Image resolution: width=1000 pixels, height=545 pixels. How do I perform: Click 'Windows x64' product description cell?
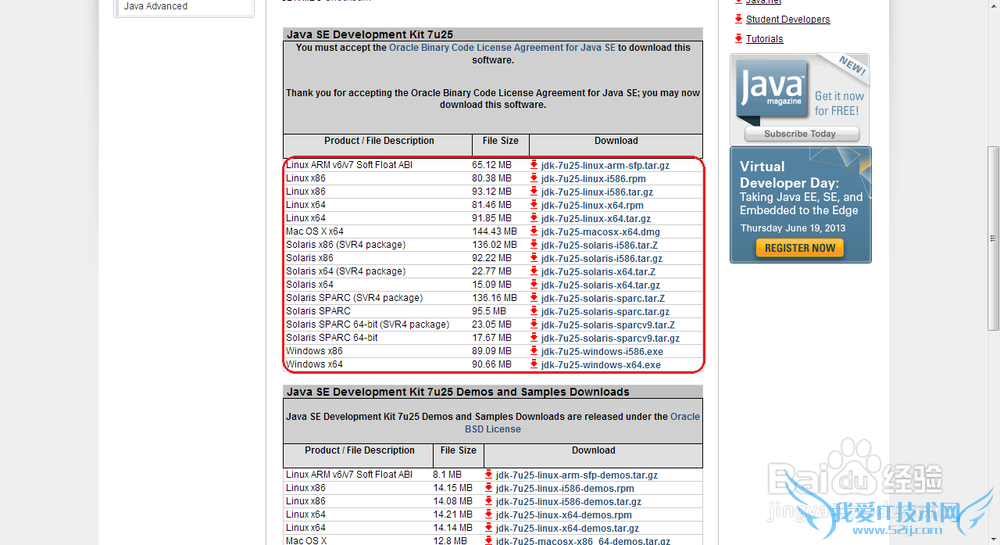pyautogui.click(x=314, y=365)
